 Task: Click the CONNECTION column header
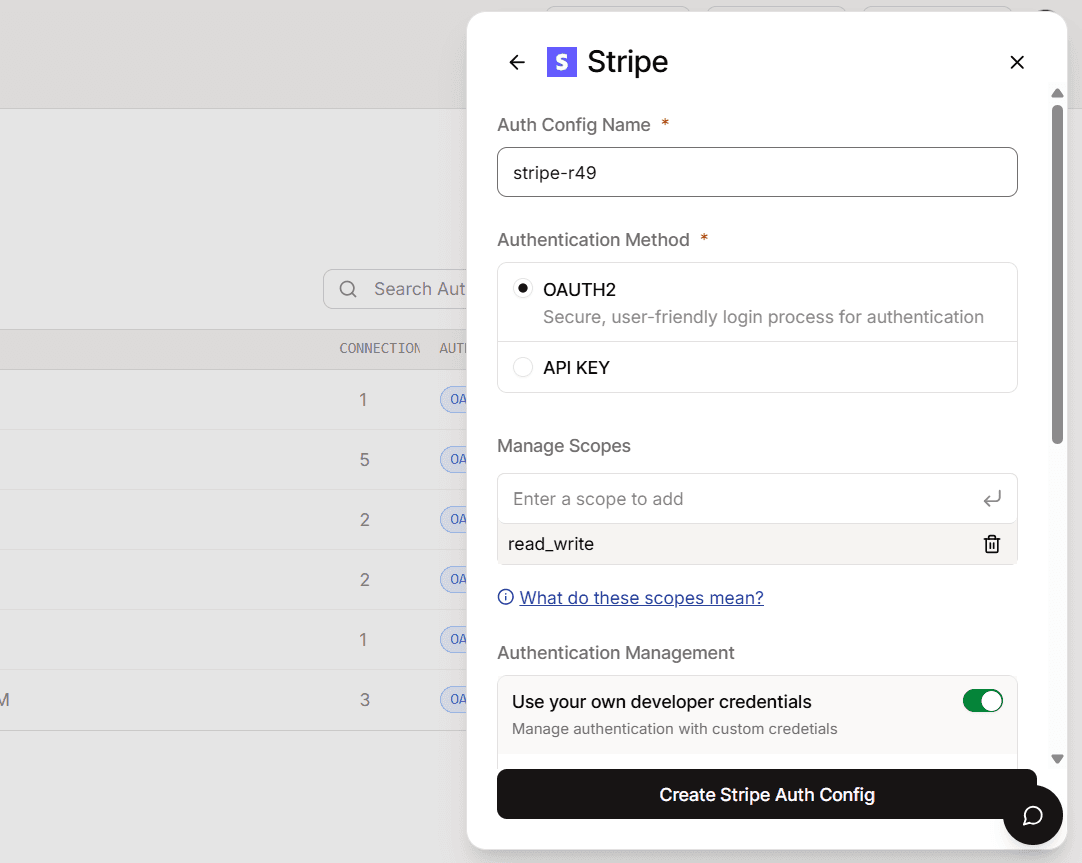(379, 348)
